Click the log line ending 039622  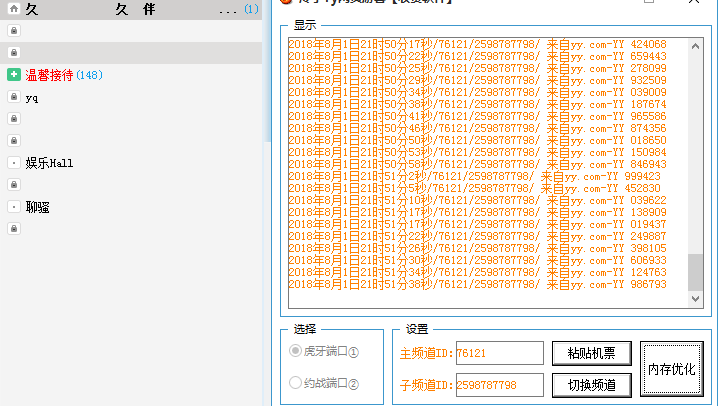478,200
